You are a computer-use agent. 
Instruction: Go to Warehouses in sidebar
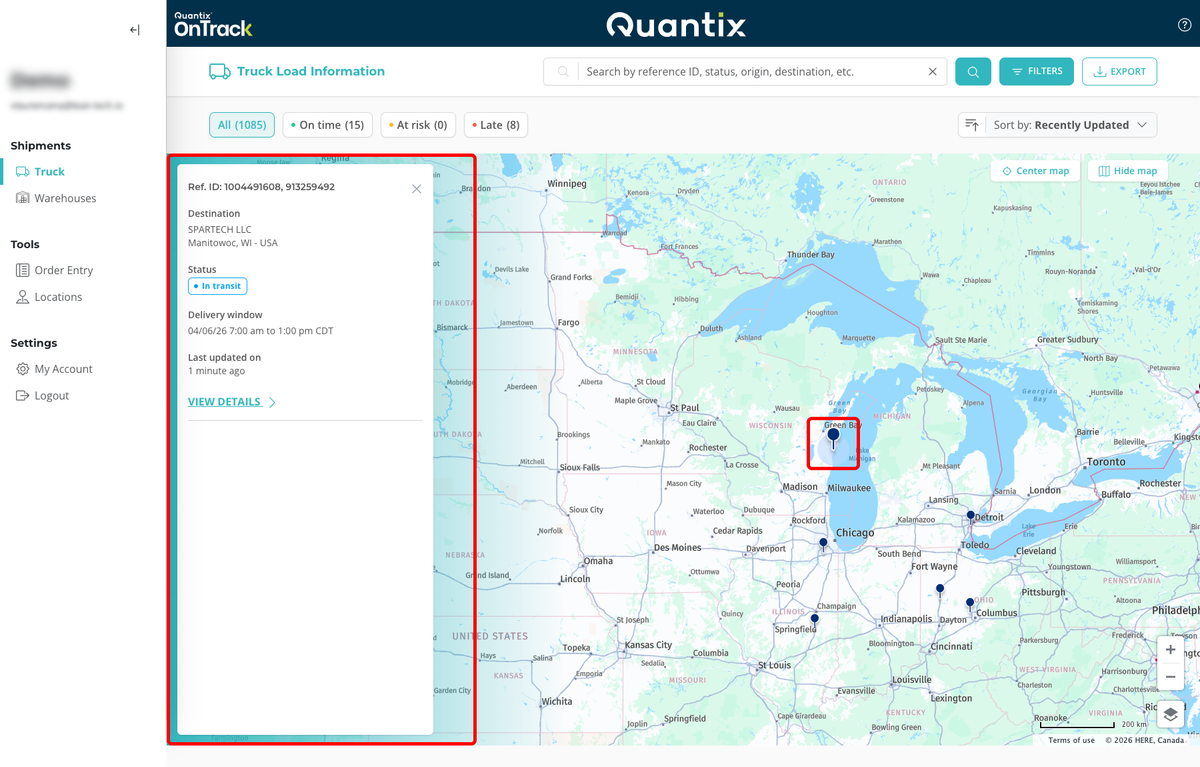pos(65,198)
